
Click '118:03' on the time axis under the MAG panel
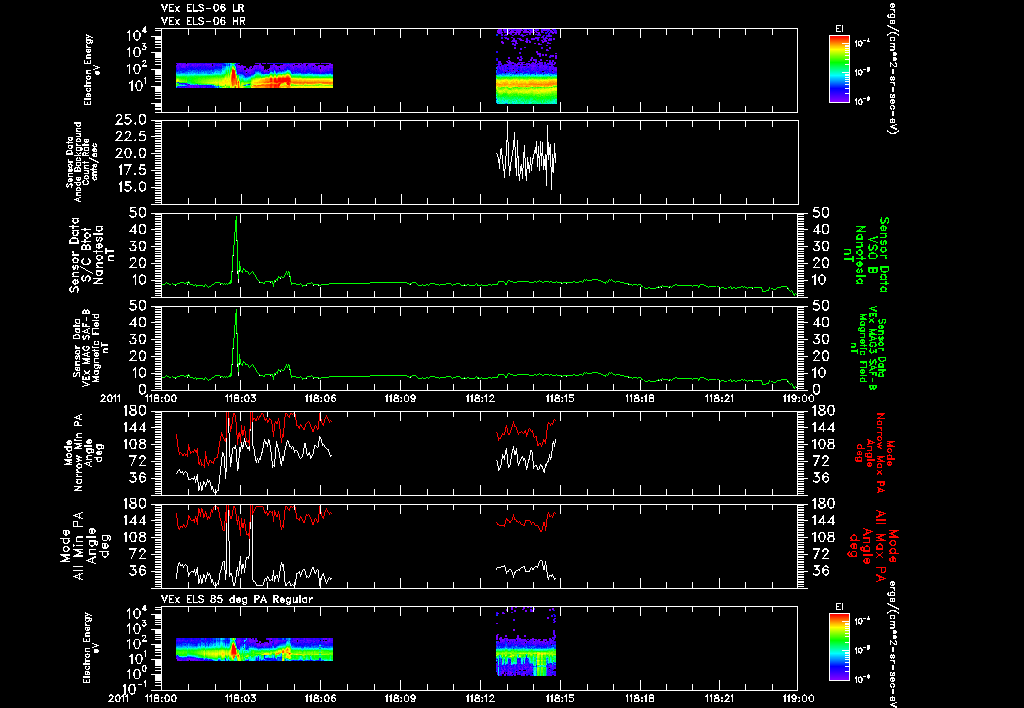(x=240, y=398)
